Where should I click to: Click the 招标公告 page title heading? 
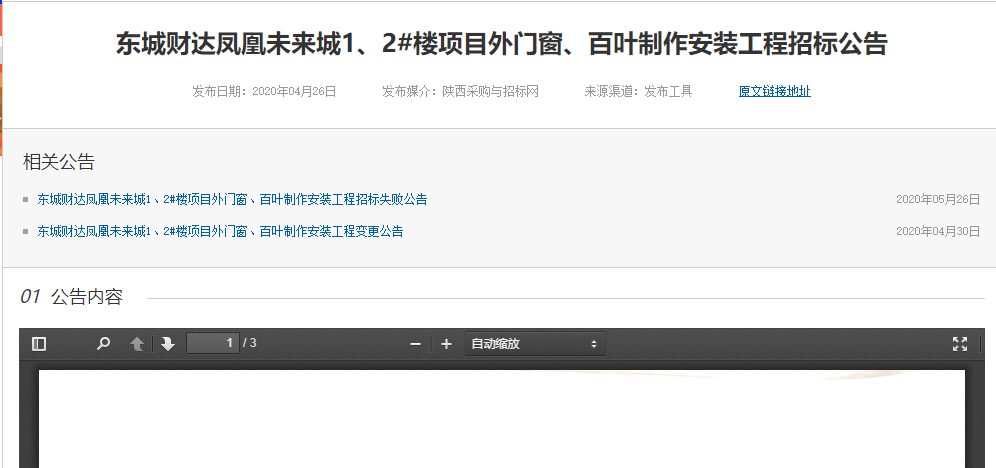click(501, 44)
